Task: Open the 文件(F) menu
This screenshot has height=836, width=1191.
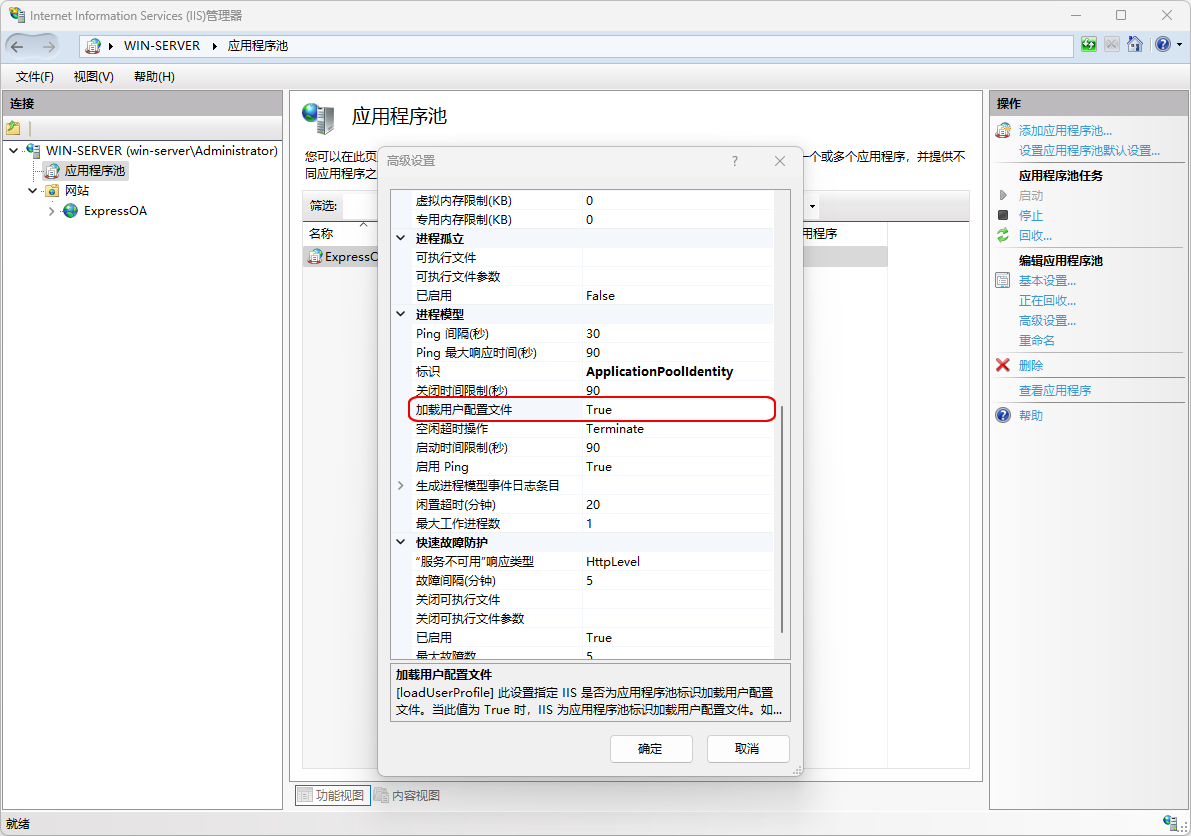Action: (35, 77)
